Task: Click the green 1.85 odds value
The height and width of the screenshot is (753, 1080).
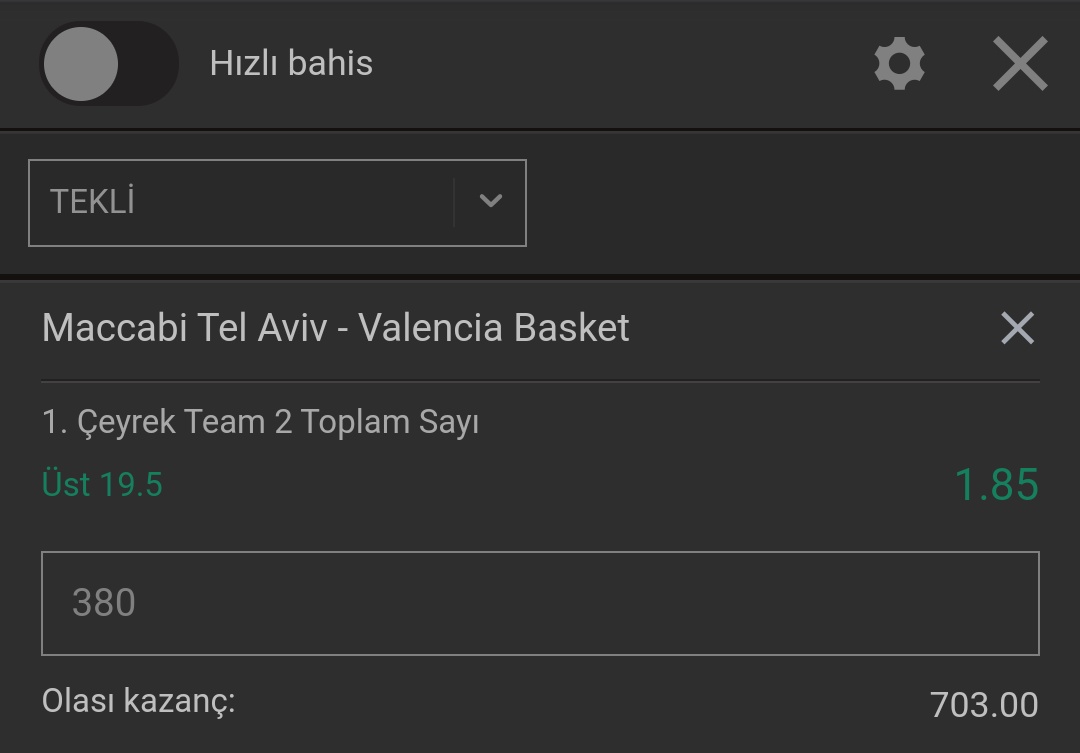Action: pyautogui.click(x=997, y=484)
